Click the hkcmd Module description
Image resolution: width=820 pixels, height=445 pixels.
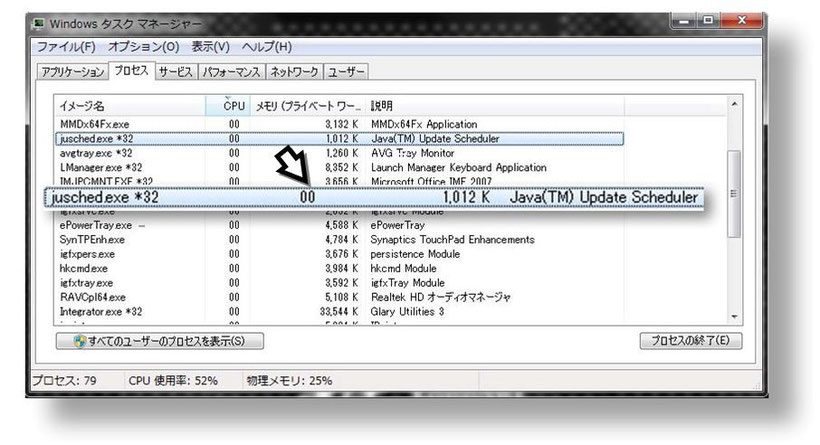tap(403, 268)
